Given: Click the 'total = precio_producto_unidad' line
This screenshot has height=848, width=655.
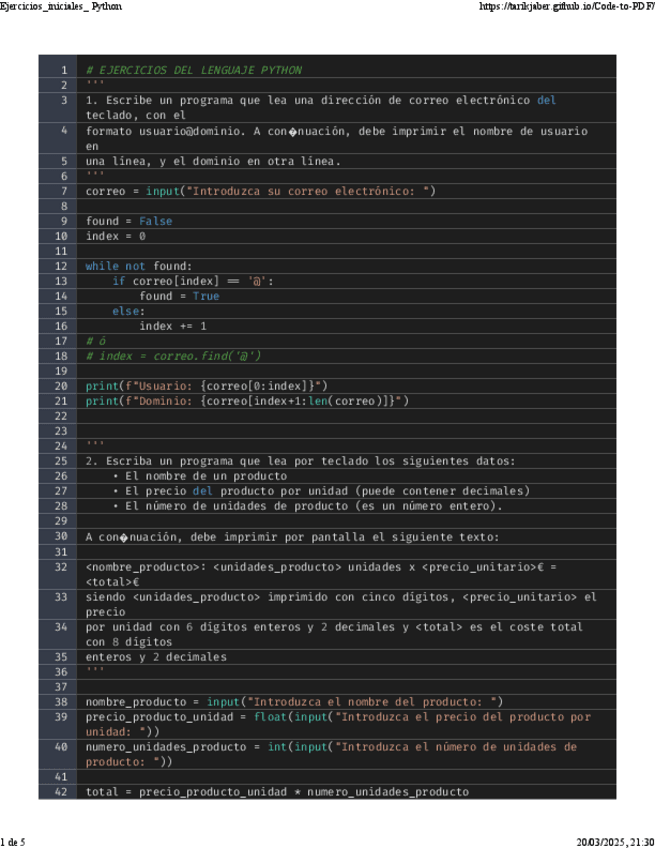Looking at the screenshot, I should (276, 792).
